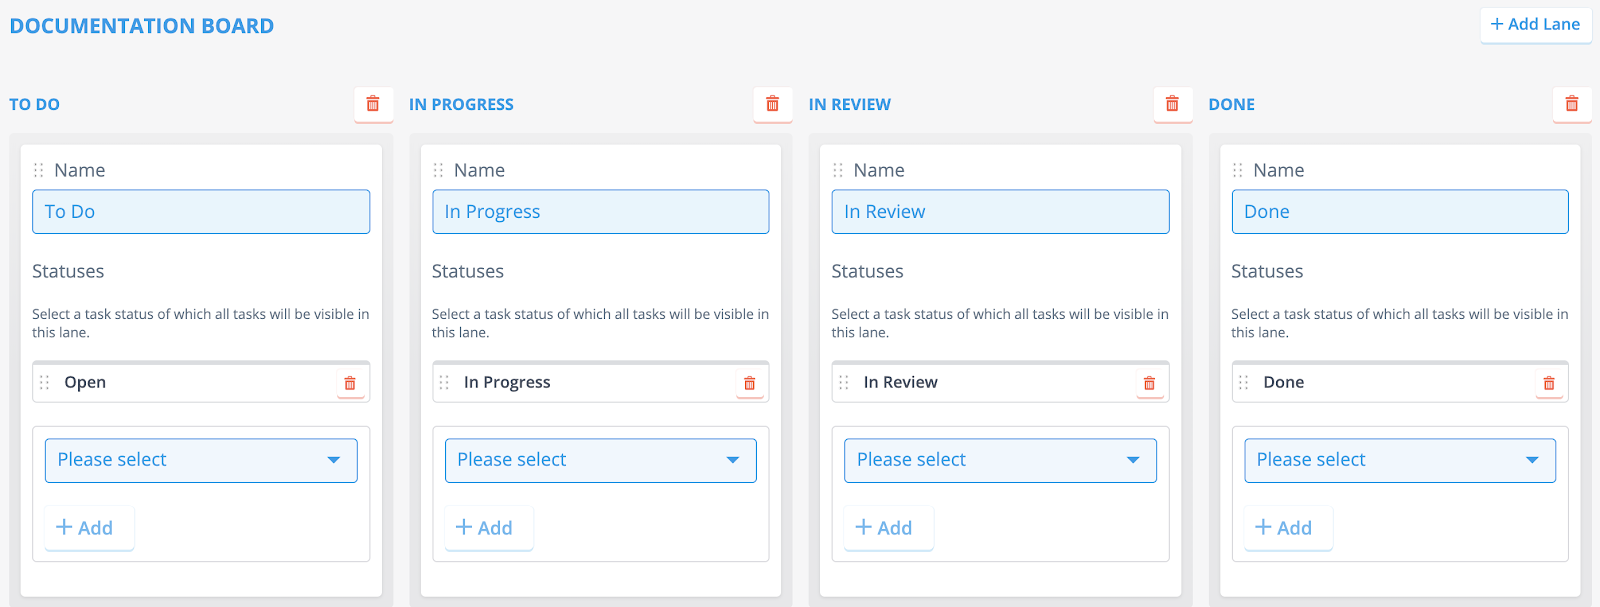This screenshot has width=1600, height=607.
Task: Grab the drag handle beside Open status
Action: point(44,383)
